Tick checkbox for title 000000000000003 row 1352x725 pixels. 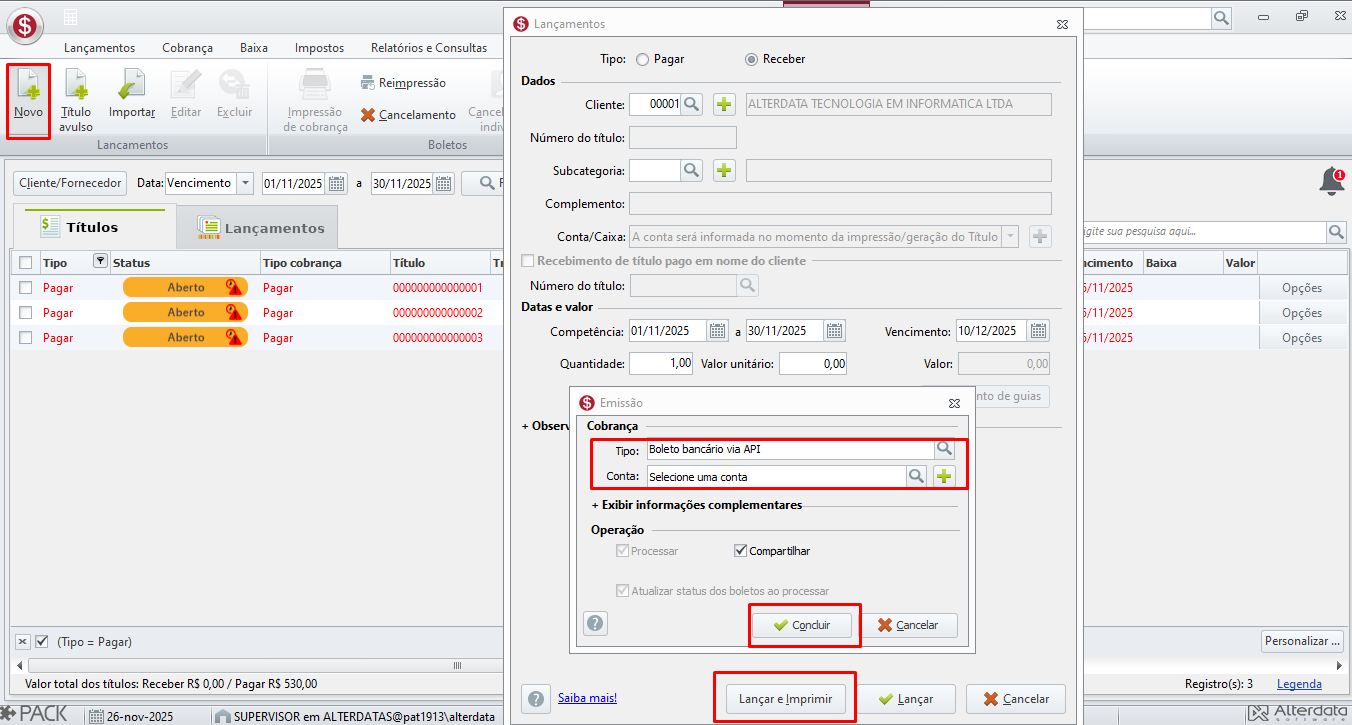25,338
